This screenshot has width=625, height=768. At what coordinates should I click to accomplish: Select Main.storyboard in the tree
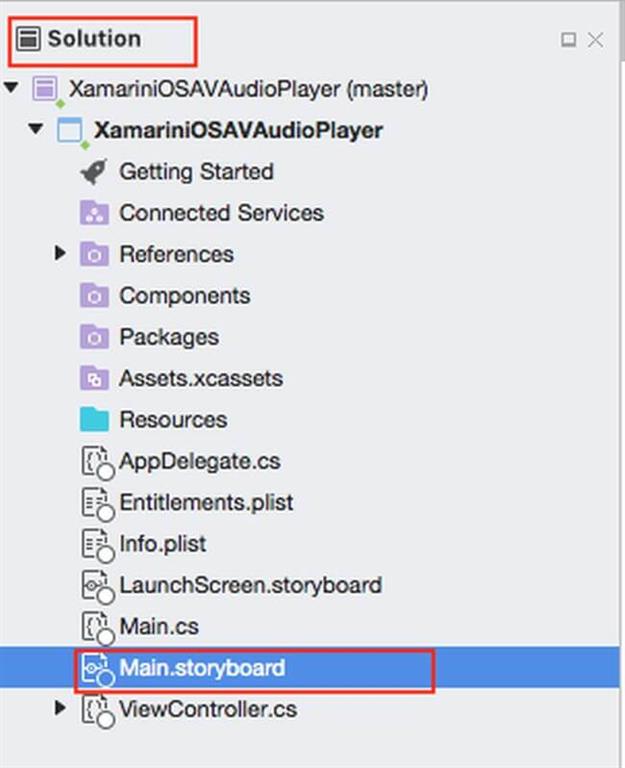click(202, 668)
